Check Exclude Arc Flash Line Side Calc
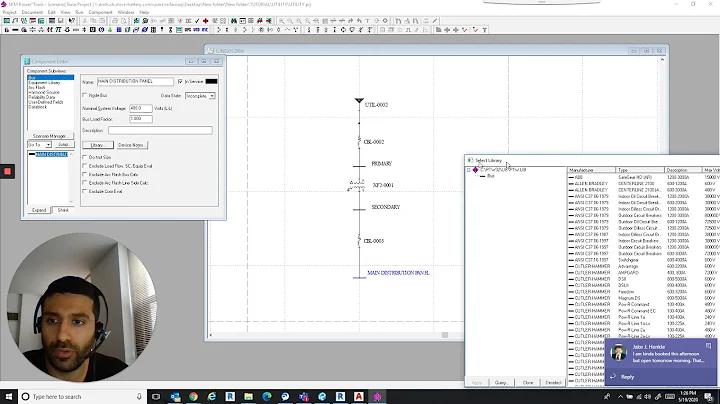The image size is (720, 404). point(84,183)
